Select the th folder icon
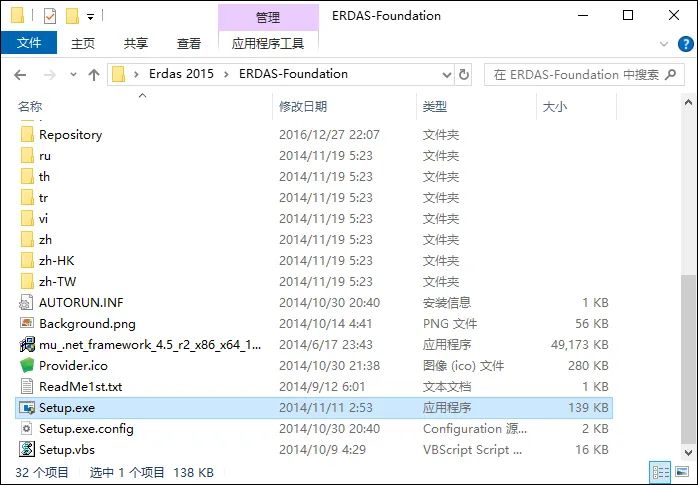The height and width of the screenshot is (485, 698). (x=27, y=177)
